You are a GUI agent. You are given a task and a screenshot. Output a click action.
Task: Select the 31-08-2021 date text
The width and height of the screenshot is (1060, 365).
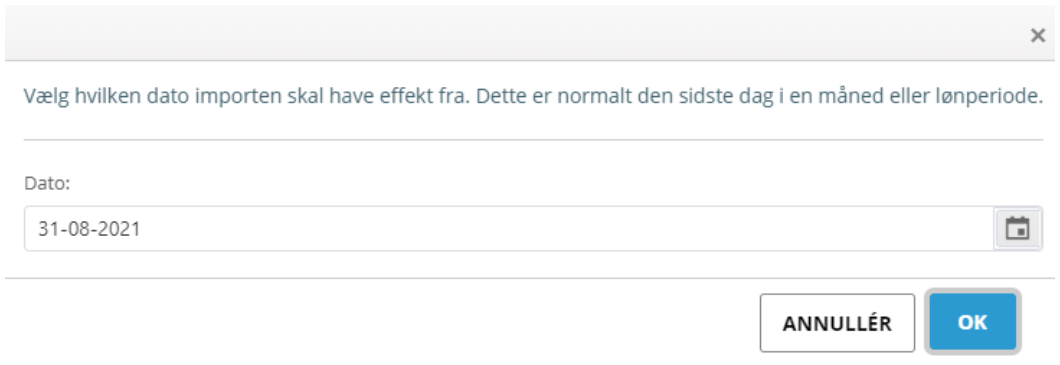89,229
